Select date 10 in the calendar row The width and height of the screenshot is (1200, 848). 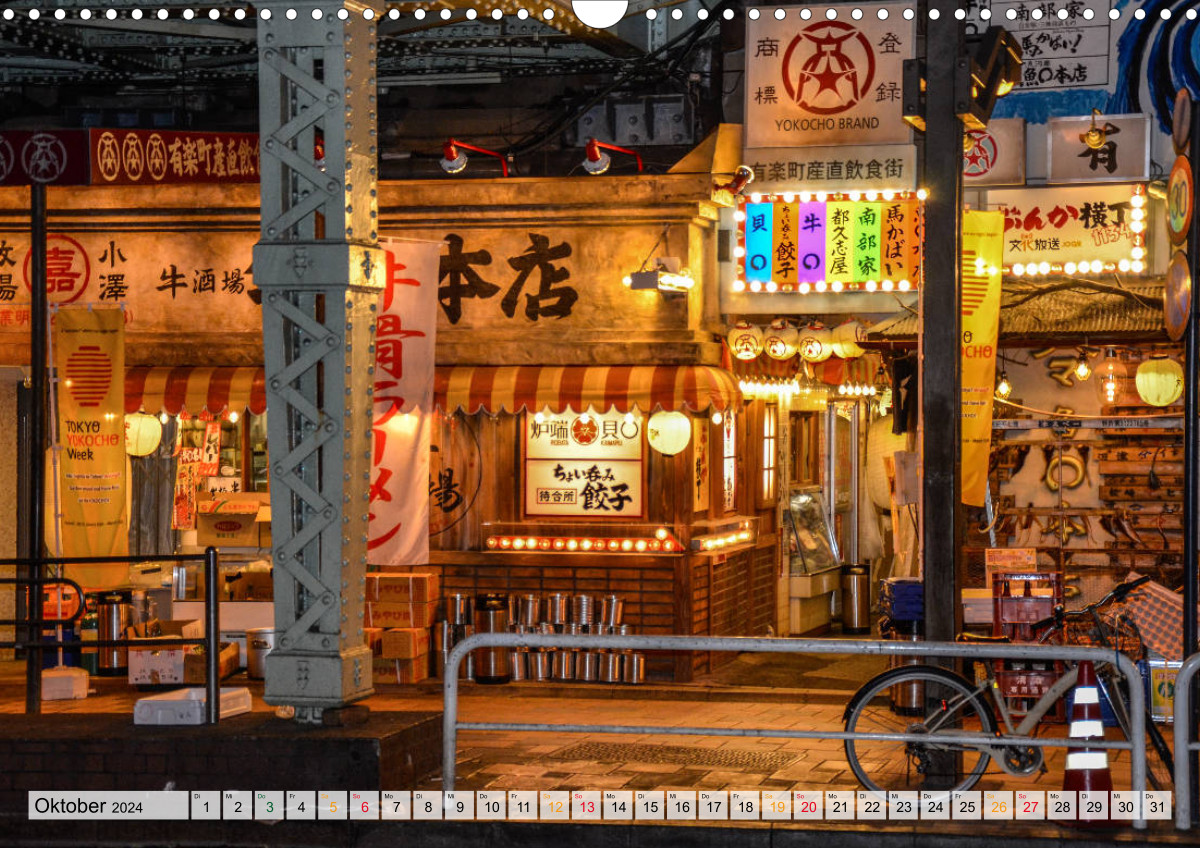click(x=490, y=806)
